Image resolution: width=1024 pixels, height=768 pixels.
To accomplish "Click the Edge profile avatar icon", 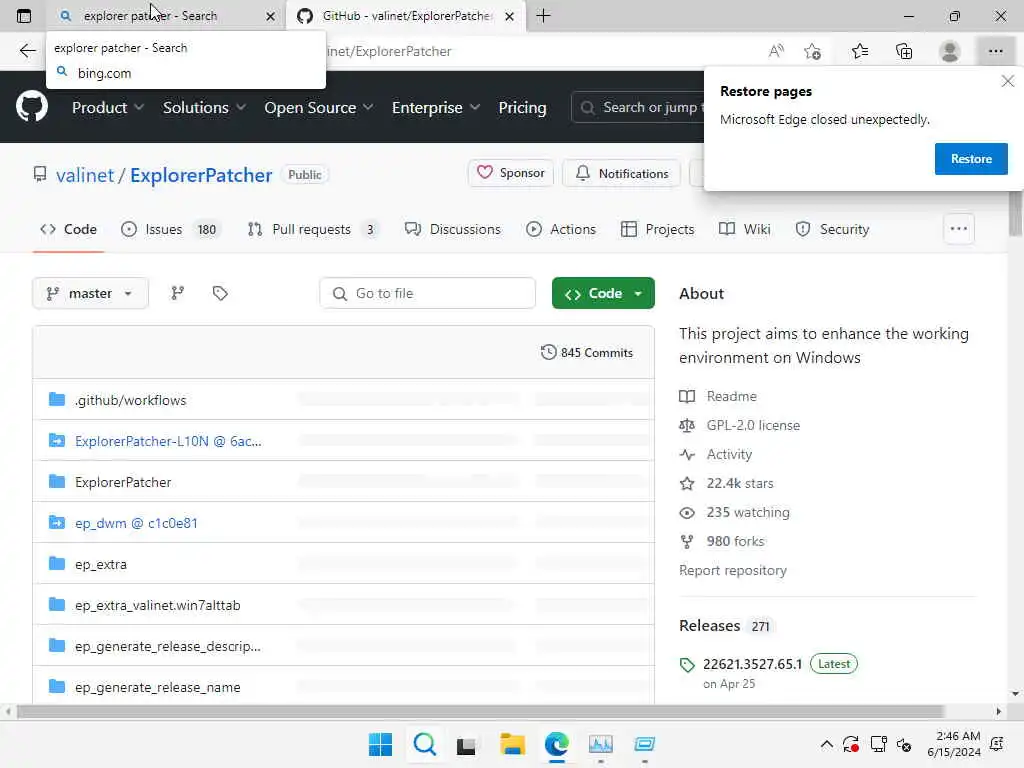I will [949, 51].
